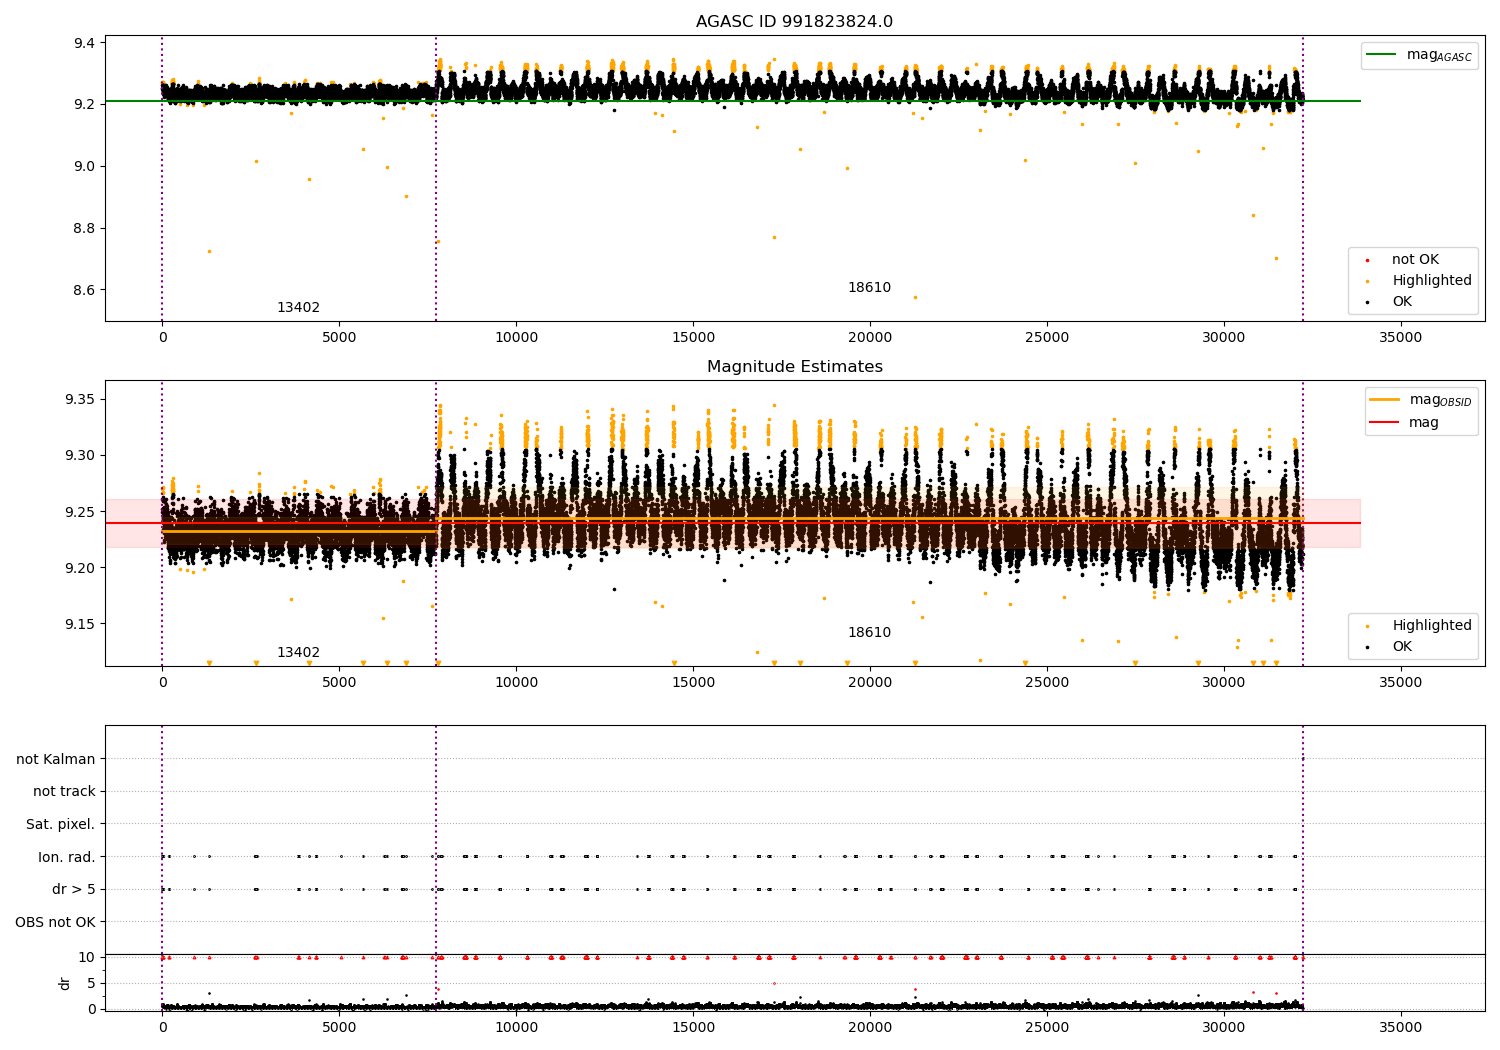Image resolution: width=1500 pixels, height=1050 pixels.
Task: Click y-tick '9.30' on middle plot
Action: [79, 456]
